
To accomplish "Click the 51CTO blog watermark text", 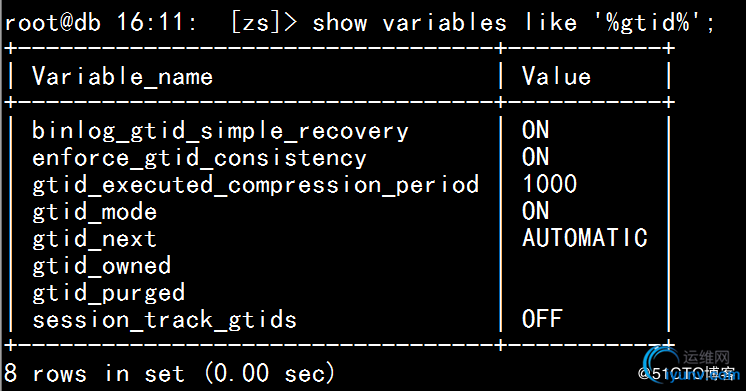I will pyautogui.click(x=688, y=373).
